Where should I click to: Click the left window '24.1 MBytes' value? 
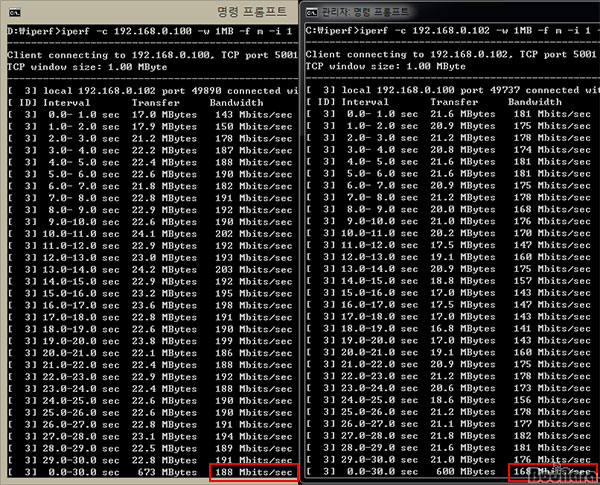(x=165, y=234)
